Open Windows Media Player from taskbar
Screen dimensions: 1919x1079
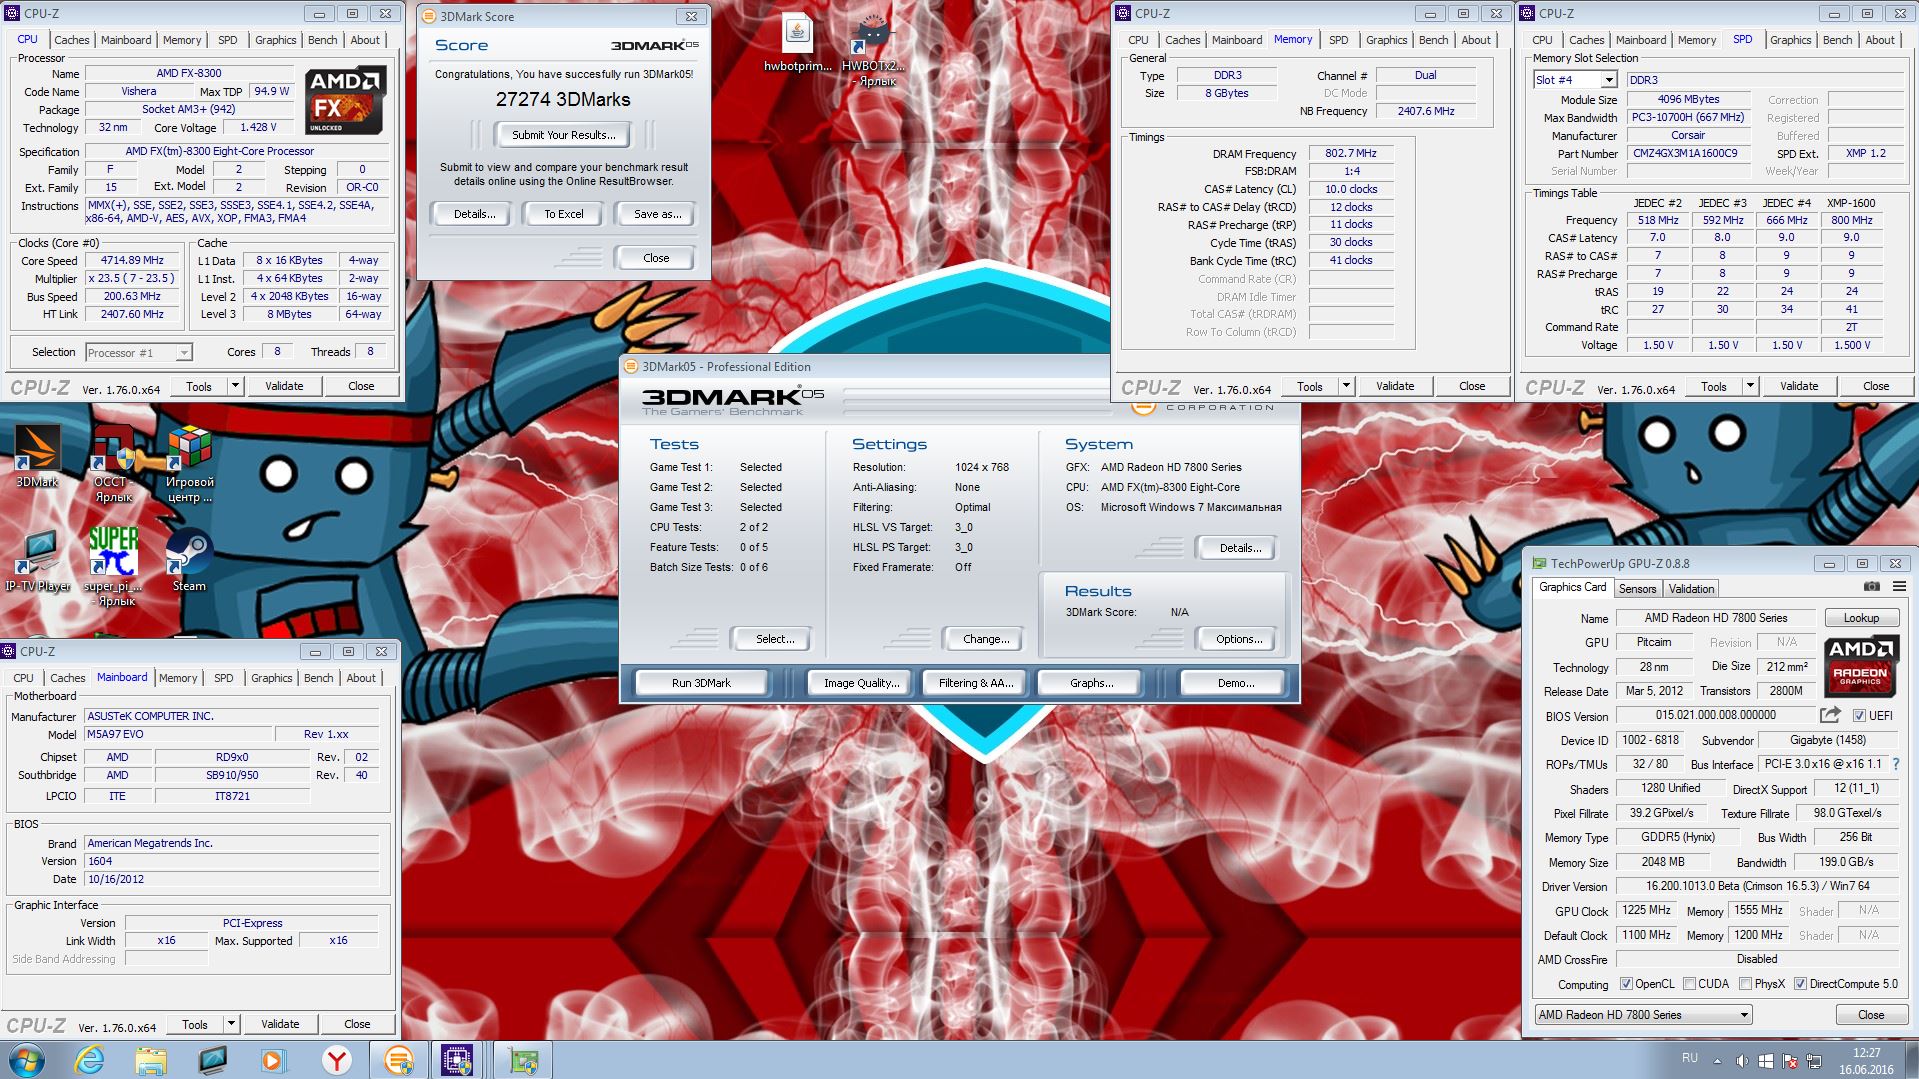tap(272, 1059)
